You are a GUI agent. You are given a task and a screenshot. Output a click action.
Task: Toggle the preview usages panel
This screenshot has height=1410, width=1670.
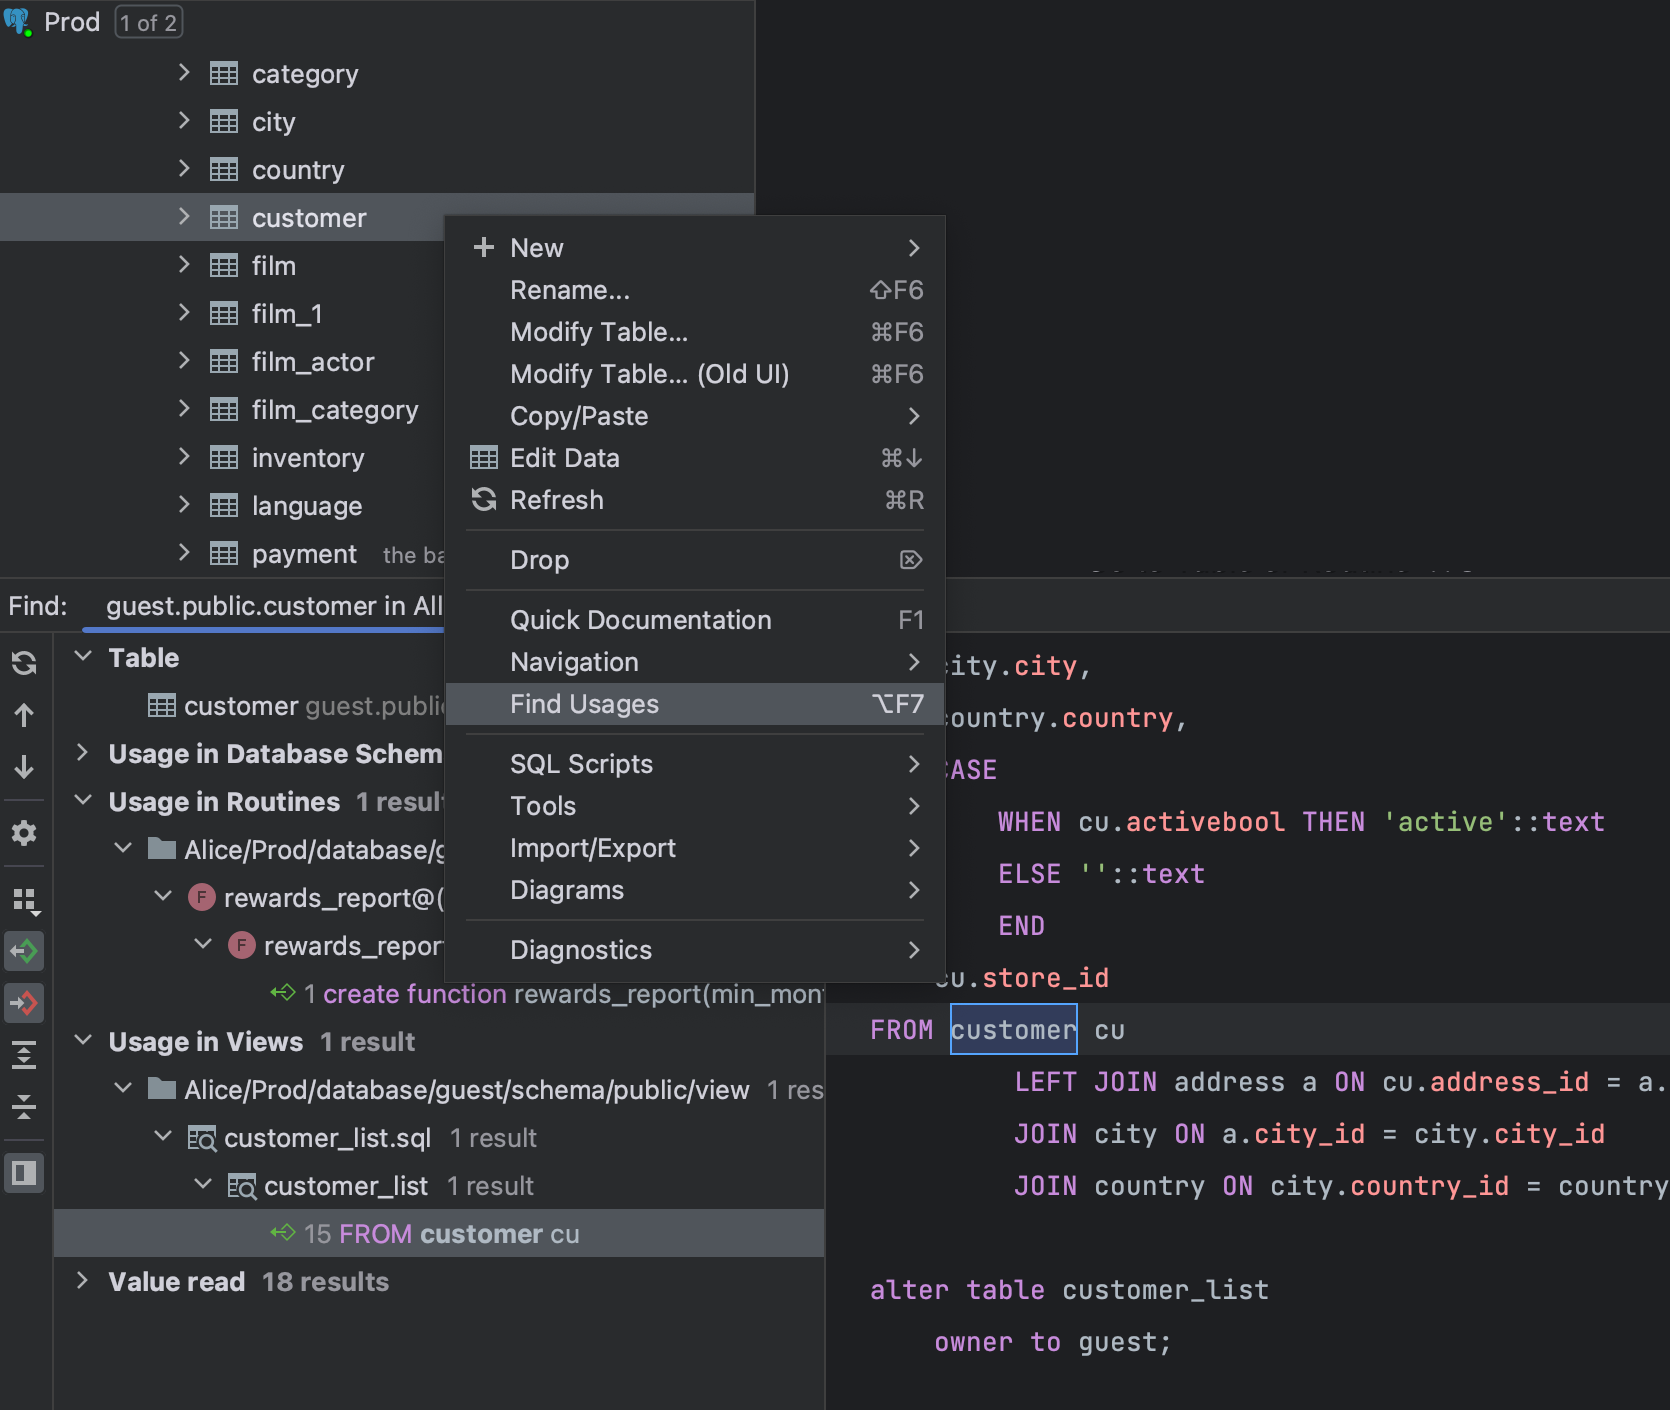24,1173
